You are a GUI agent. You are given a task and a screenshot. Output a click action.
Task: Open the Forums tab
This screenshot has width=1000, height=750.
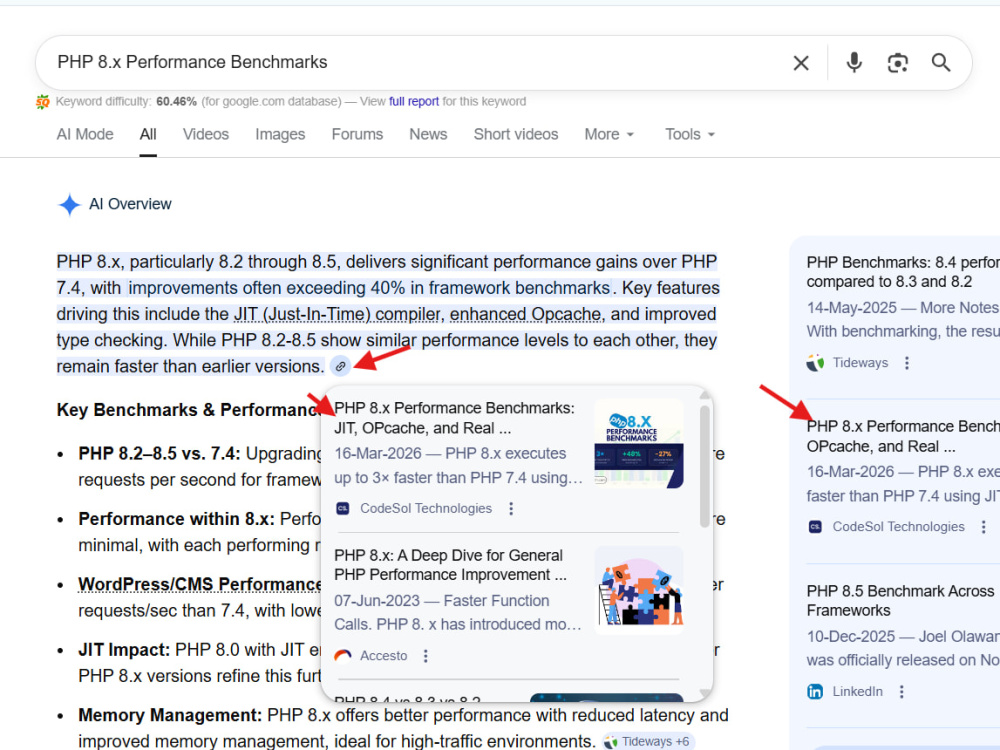click(x=357, y=135)
